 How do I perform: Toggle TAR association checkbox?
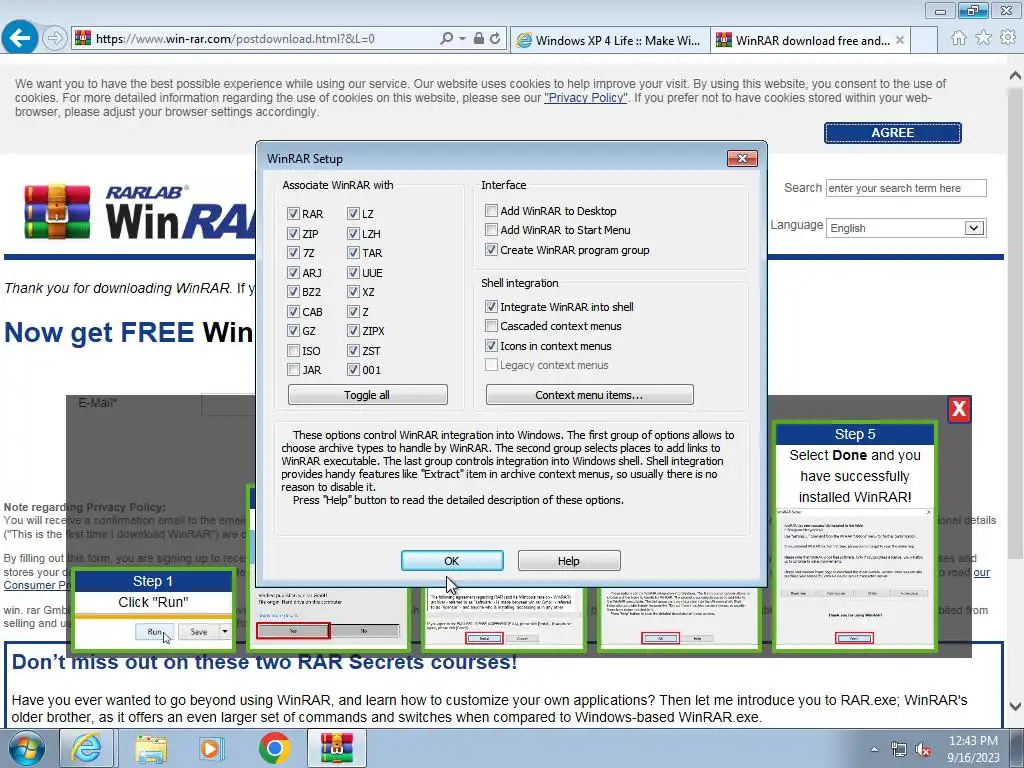click(353, 253)
